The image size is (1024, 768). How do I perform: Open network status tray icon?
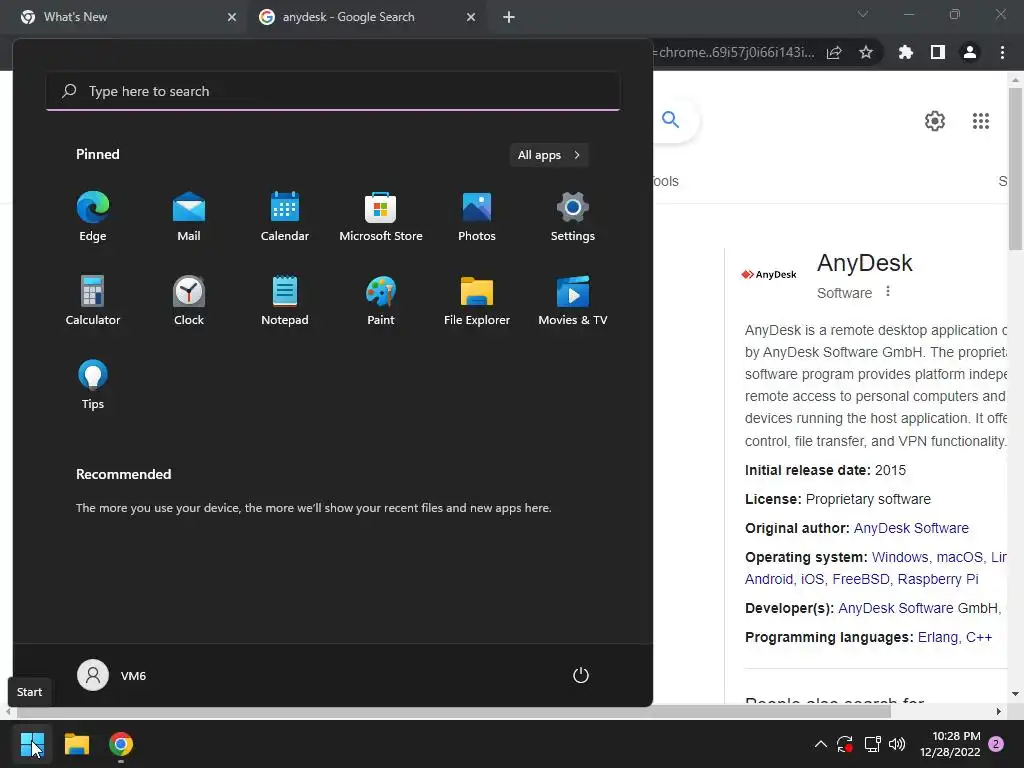point(872,744)
